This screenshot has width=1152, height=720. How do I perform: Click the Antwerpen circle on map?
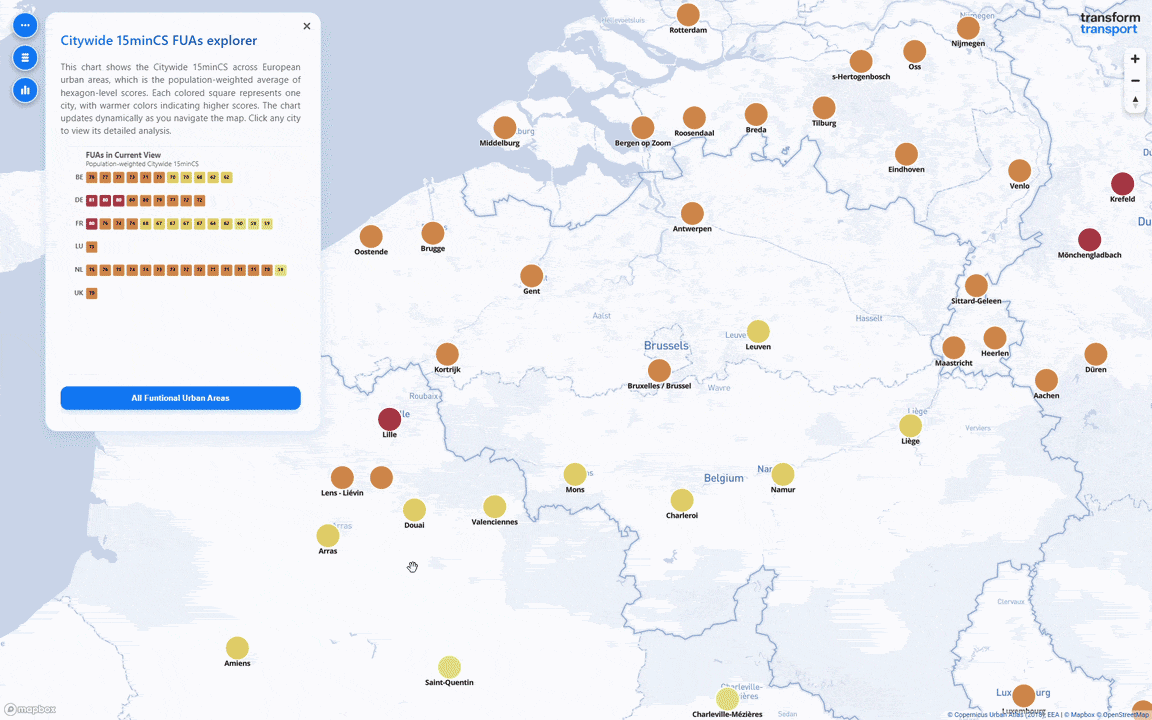pos(692,213)
